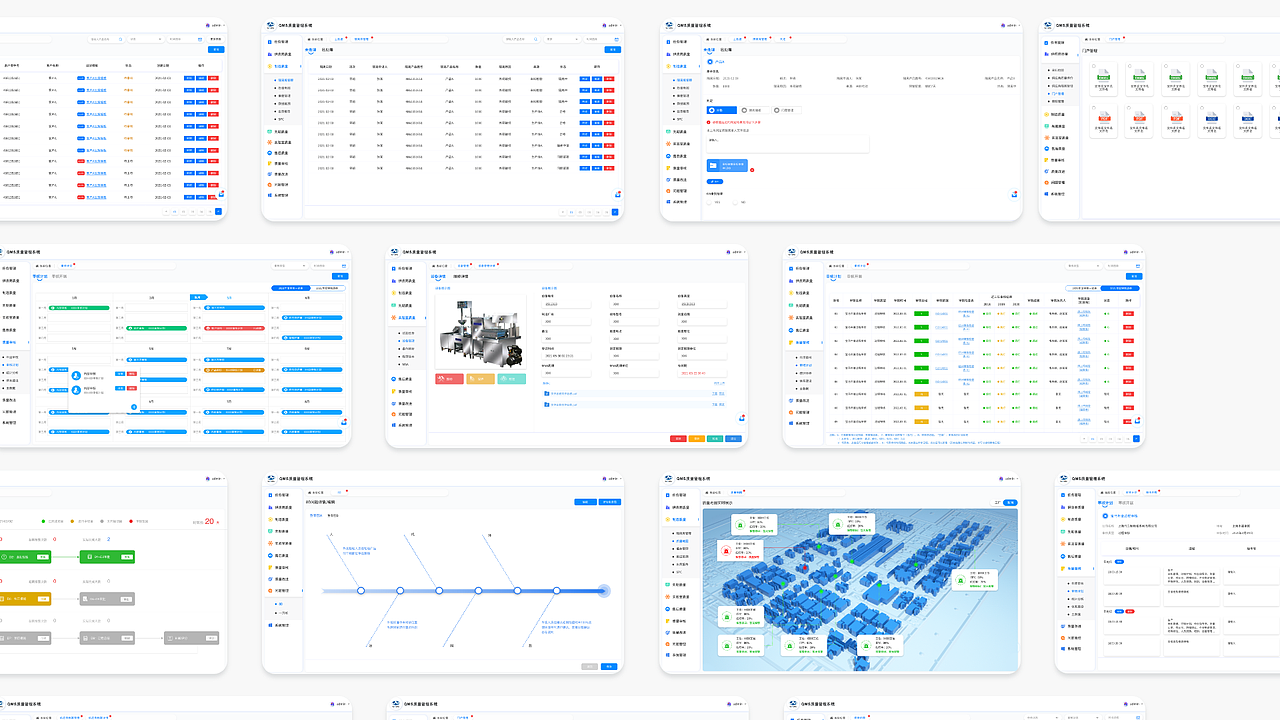Screen dimensions: 1280x720
Task: Choose the YES radio in the form window
Action: (x=709, y=202)
